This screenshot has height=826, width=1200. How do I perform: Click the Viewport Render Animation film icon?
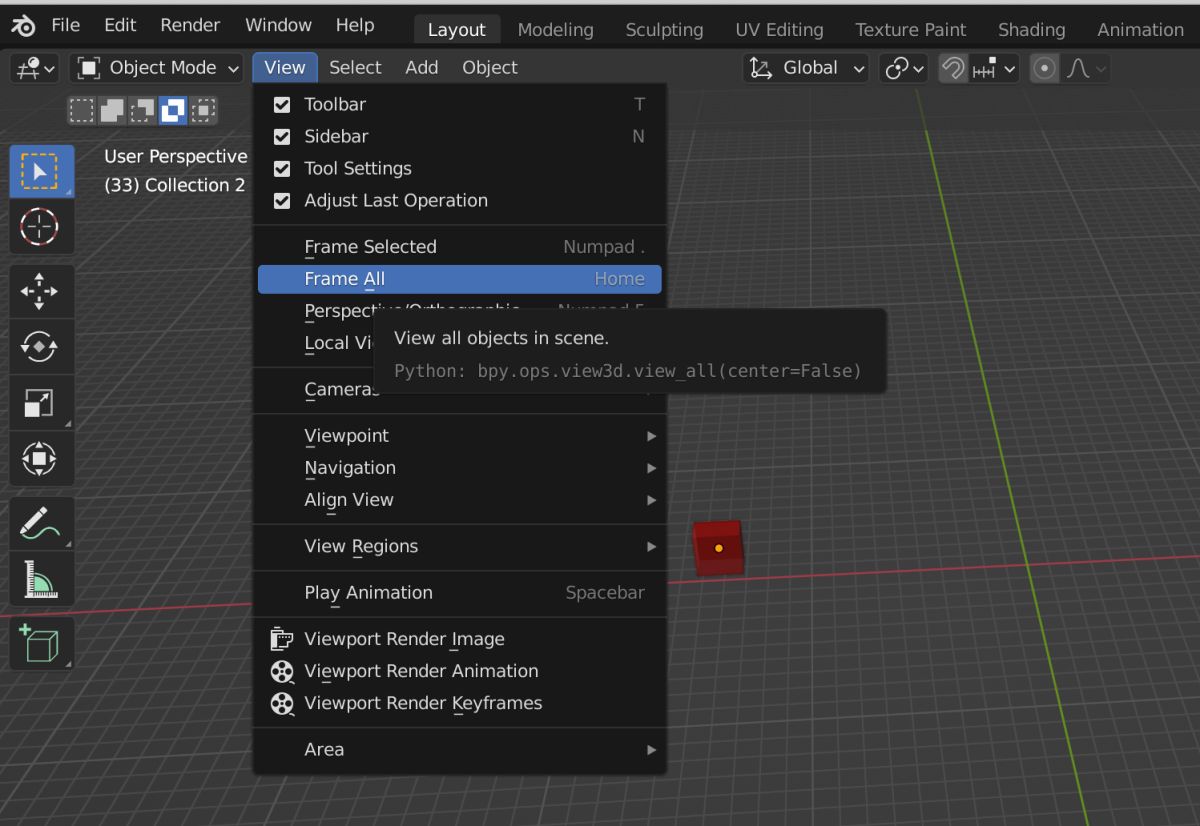282,671
